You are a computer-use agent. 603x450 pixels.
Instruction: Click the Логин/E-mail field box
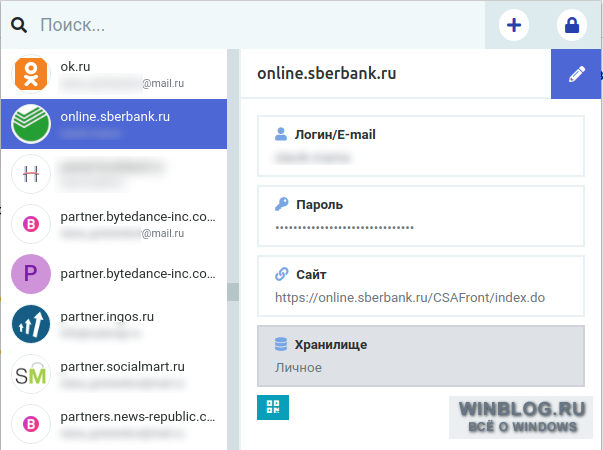[421, 146]
